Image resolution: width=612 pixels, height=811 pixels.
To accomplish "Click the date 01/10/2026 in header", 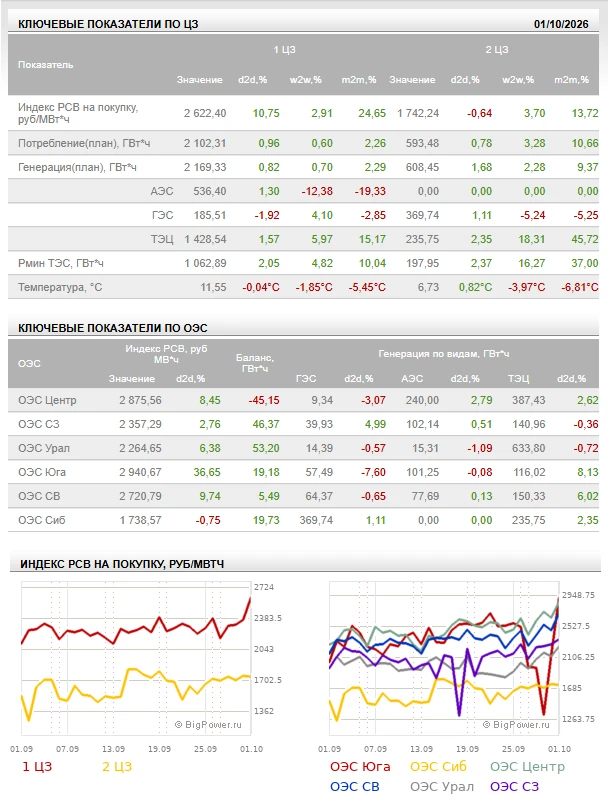I will pos(561,24).
